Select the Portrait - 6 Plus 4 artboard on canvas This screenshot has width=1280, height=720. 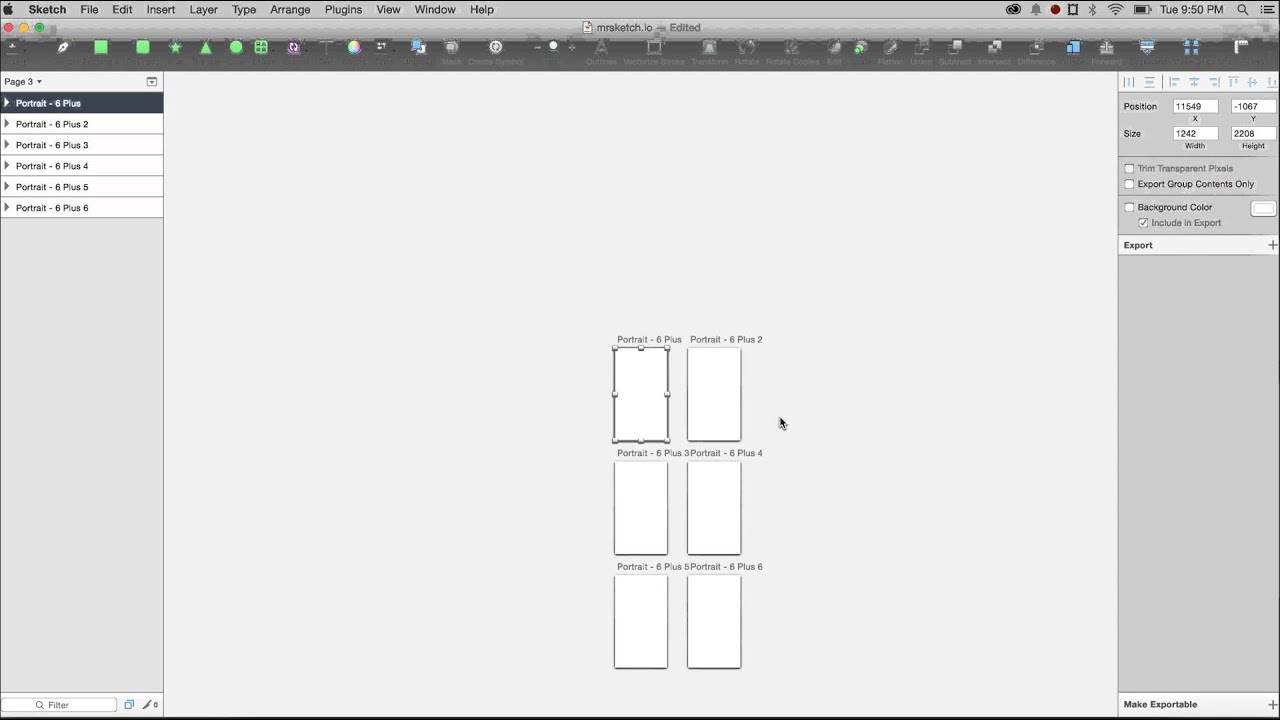[714, 508]
